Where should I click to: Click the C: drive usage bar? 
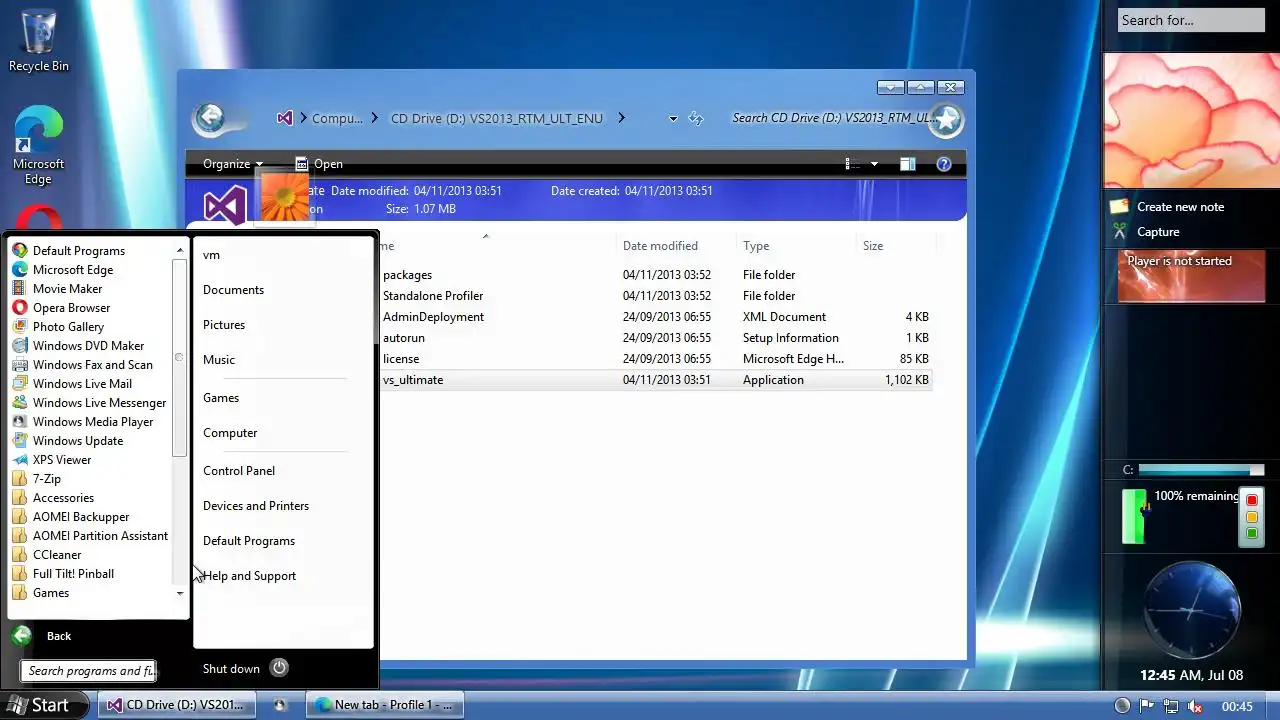click(1201, 470)
